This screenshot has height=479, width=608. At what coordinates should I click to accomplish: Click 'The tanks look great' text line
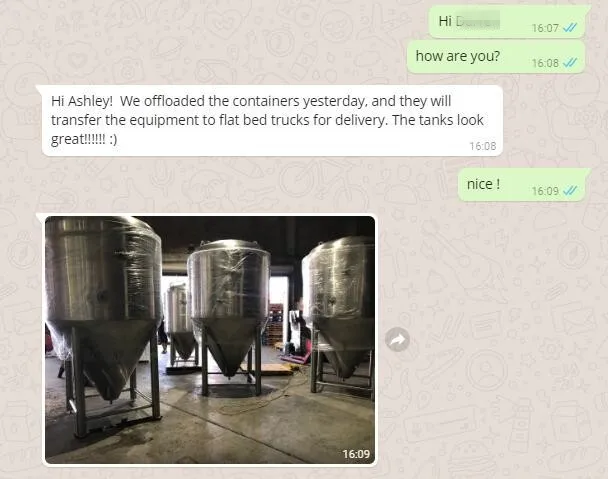(x=267, y=130)
